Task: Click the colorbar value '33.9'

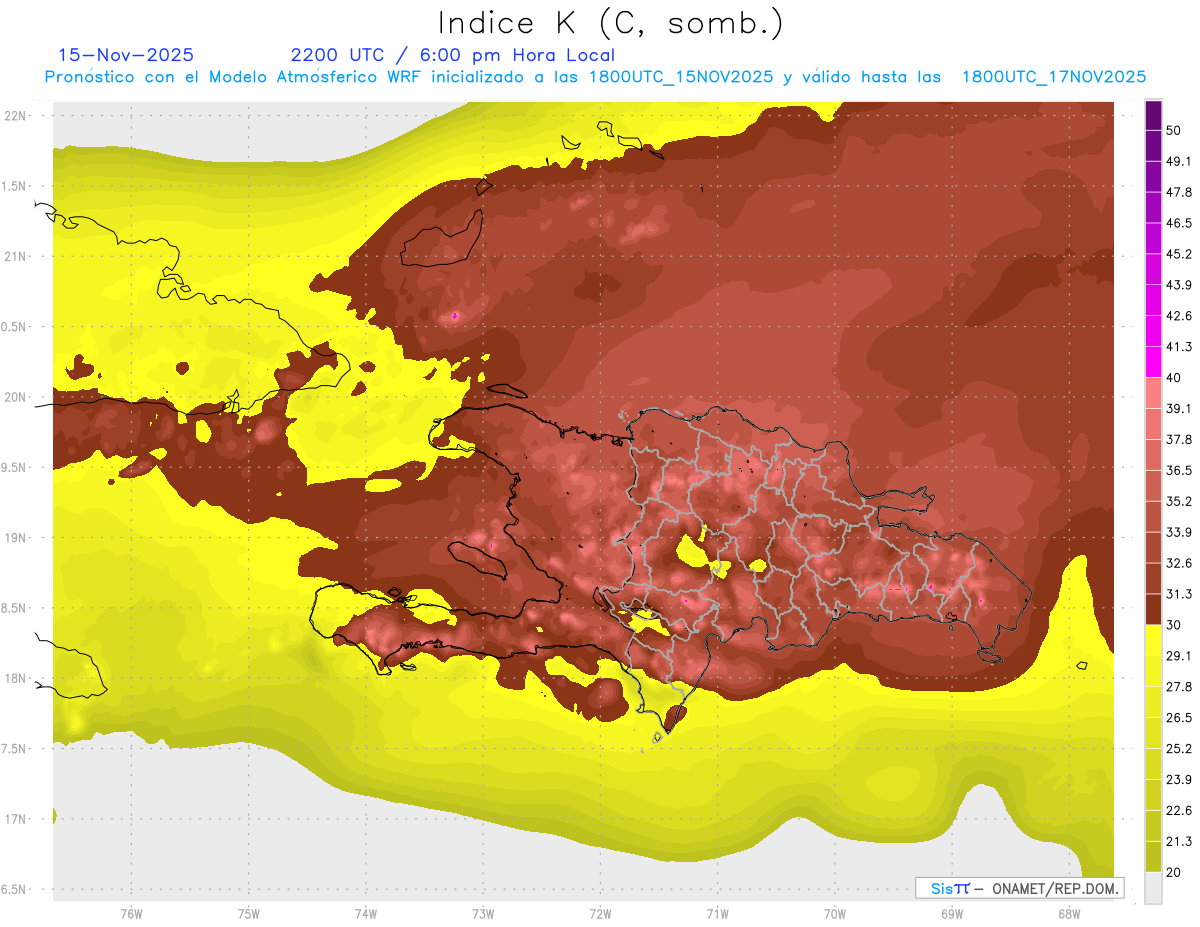Action: 1180,532
